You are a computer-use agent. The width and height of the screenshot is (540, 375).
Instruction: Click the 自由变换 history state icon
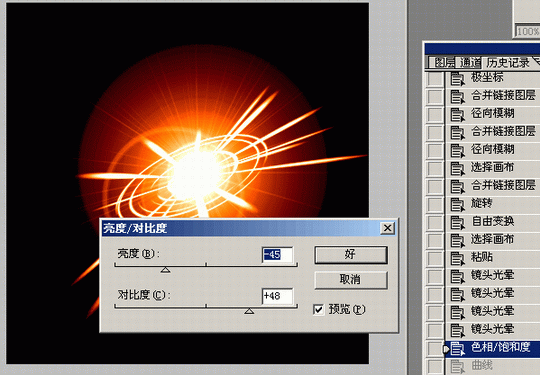pos(457,222)
